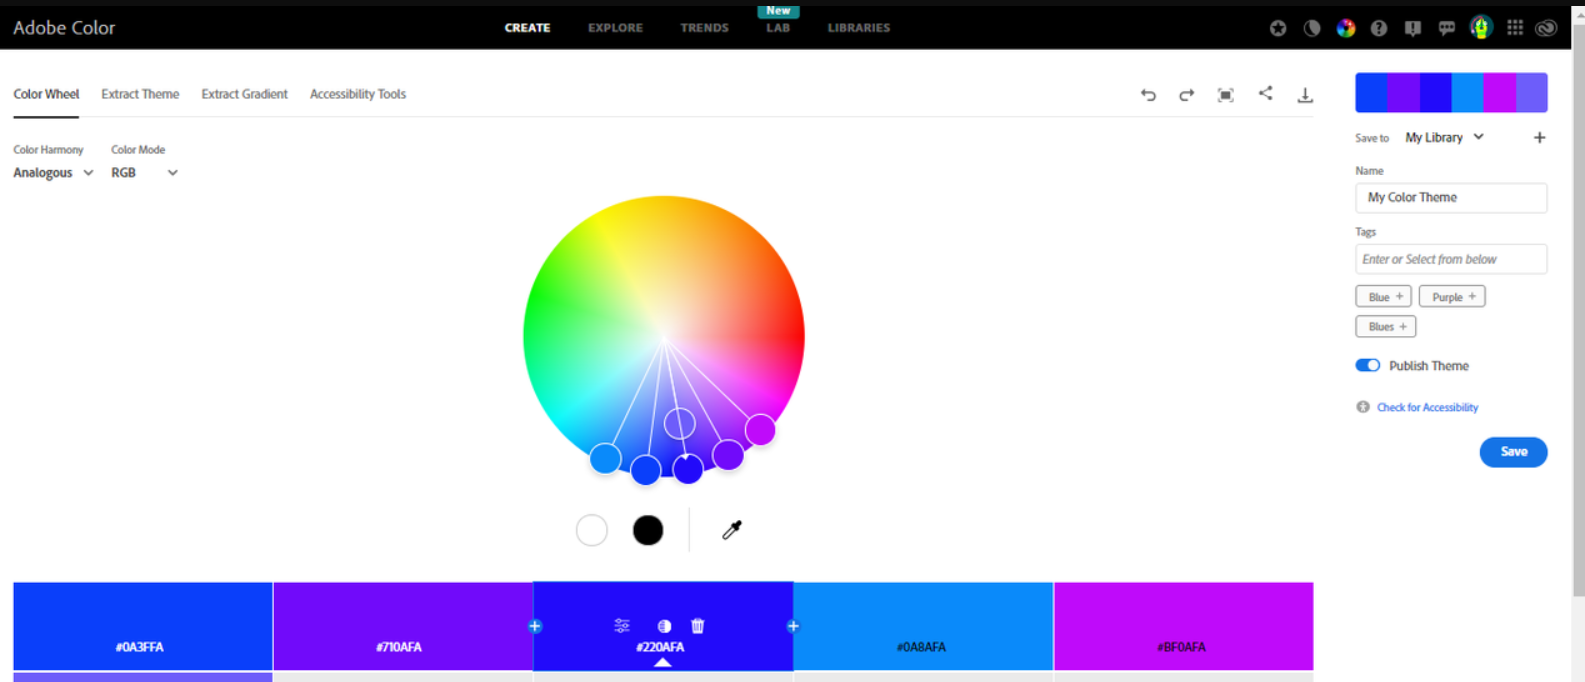Go to the CREATE menu

click(527, 28)
